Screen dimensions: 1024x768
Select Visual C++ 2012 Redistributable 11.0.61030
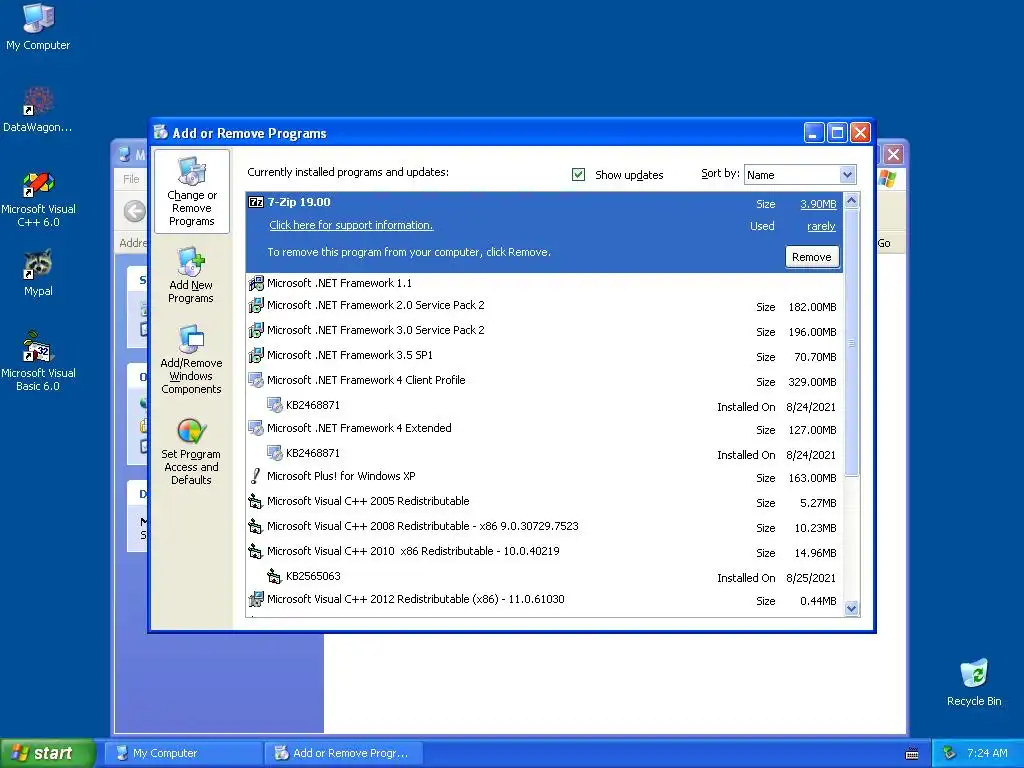(x=545, y=600)
